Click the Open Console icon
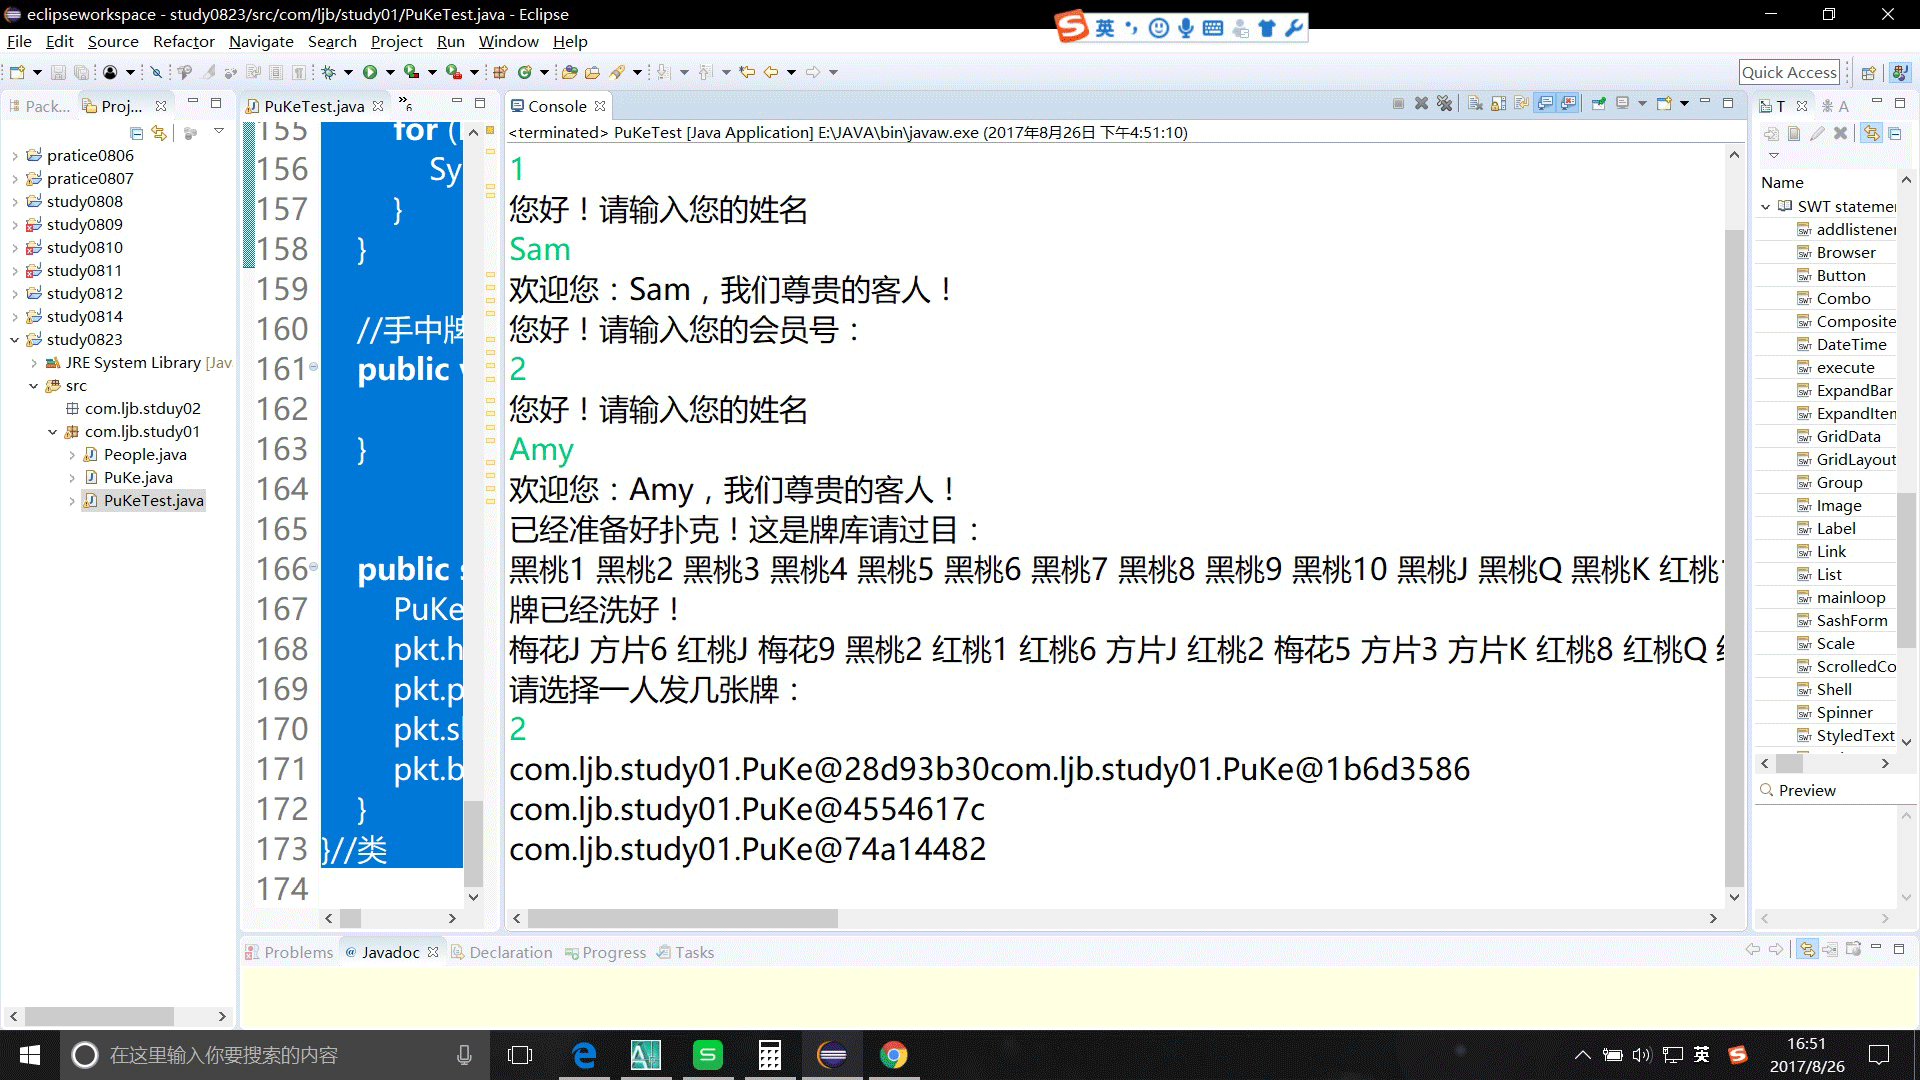The width and height of the screenshot is (1920, 1080). click(x=1664, y=104)
